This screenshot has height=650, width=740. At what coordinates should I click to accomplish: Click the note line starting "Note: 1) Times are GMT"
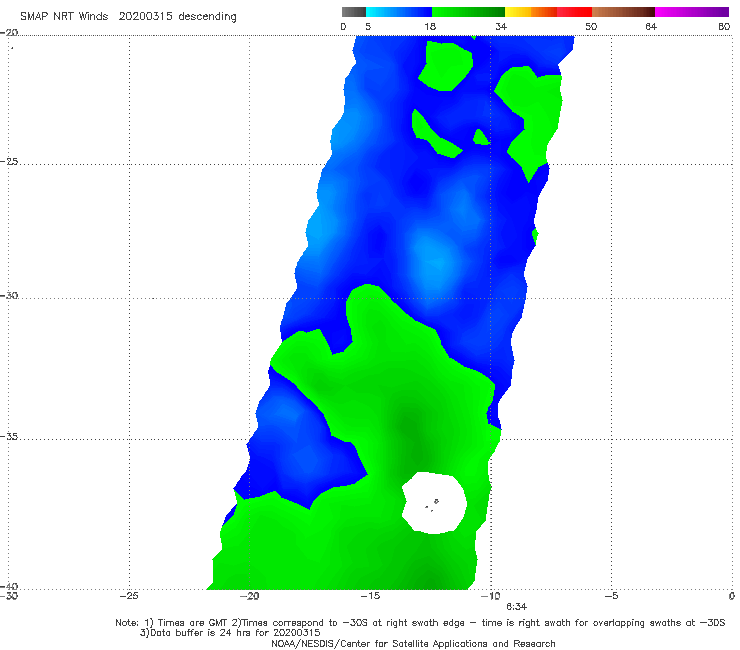click(x=420, y=623)
